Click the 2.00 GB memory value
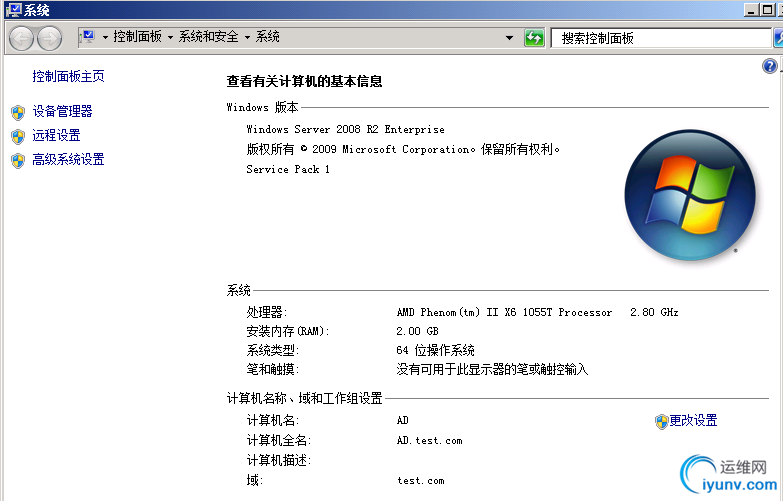The image size is (783, 501). pyautogui.click(x=417, y=331)
